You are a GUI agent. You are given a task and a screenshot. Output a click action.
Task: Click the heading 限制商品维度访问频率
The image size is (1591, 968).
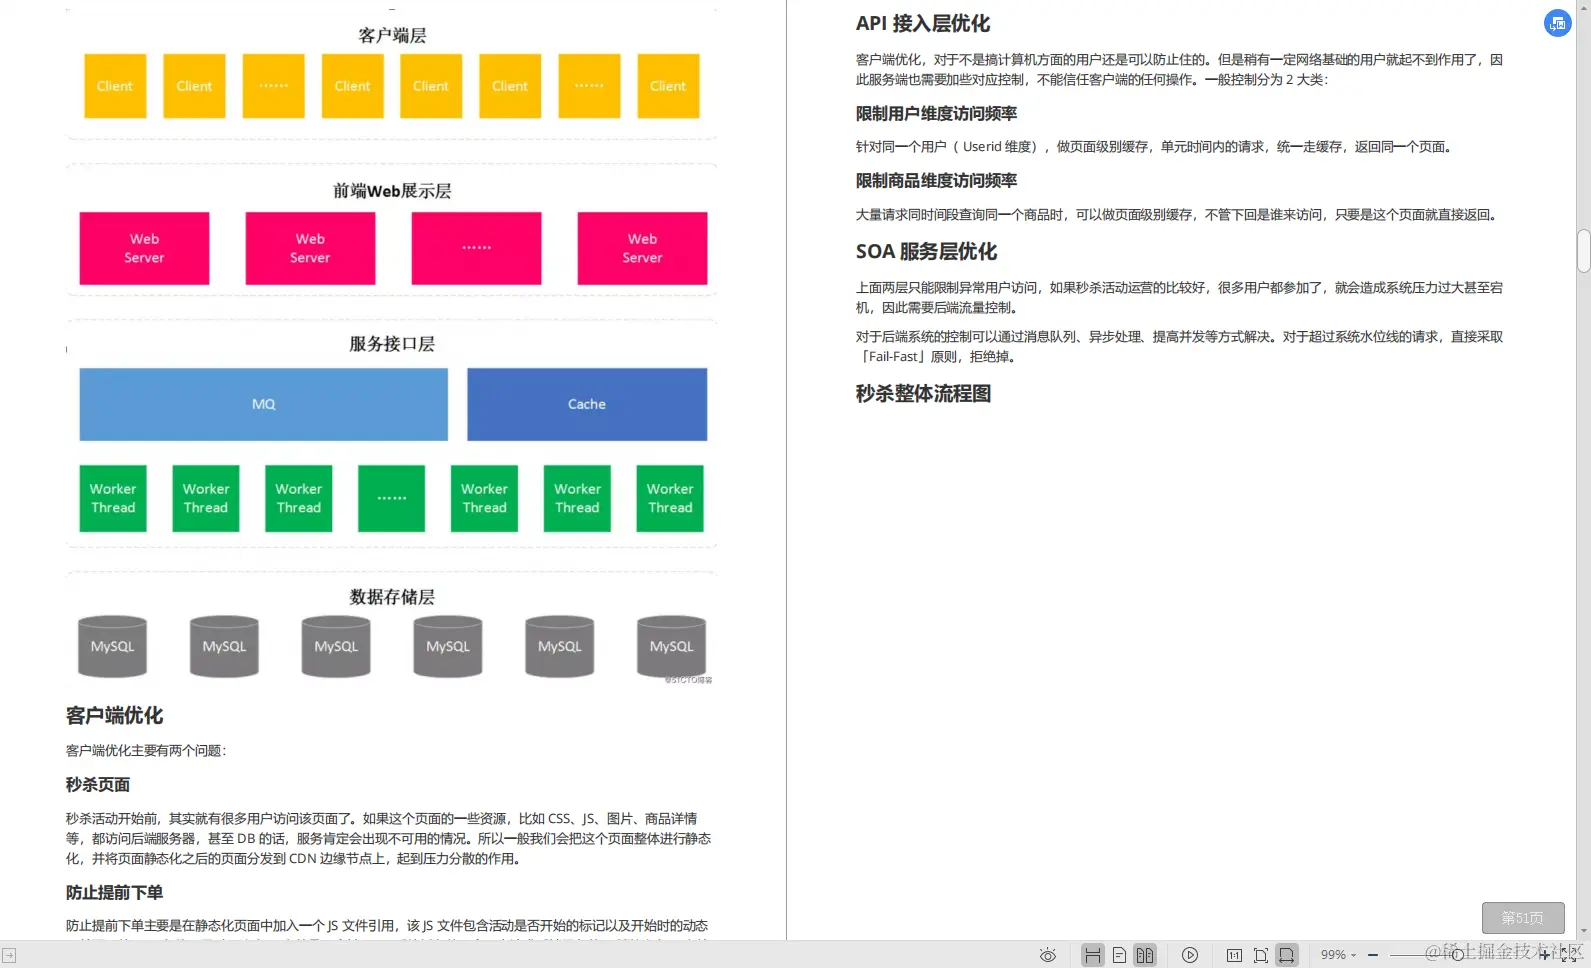tap(936, 181)
